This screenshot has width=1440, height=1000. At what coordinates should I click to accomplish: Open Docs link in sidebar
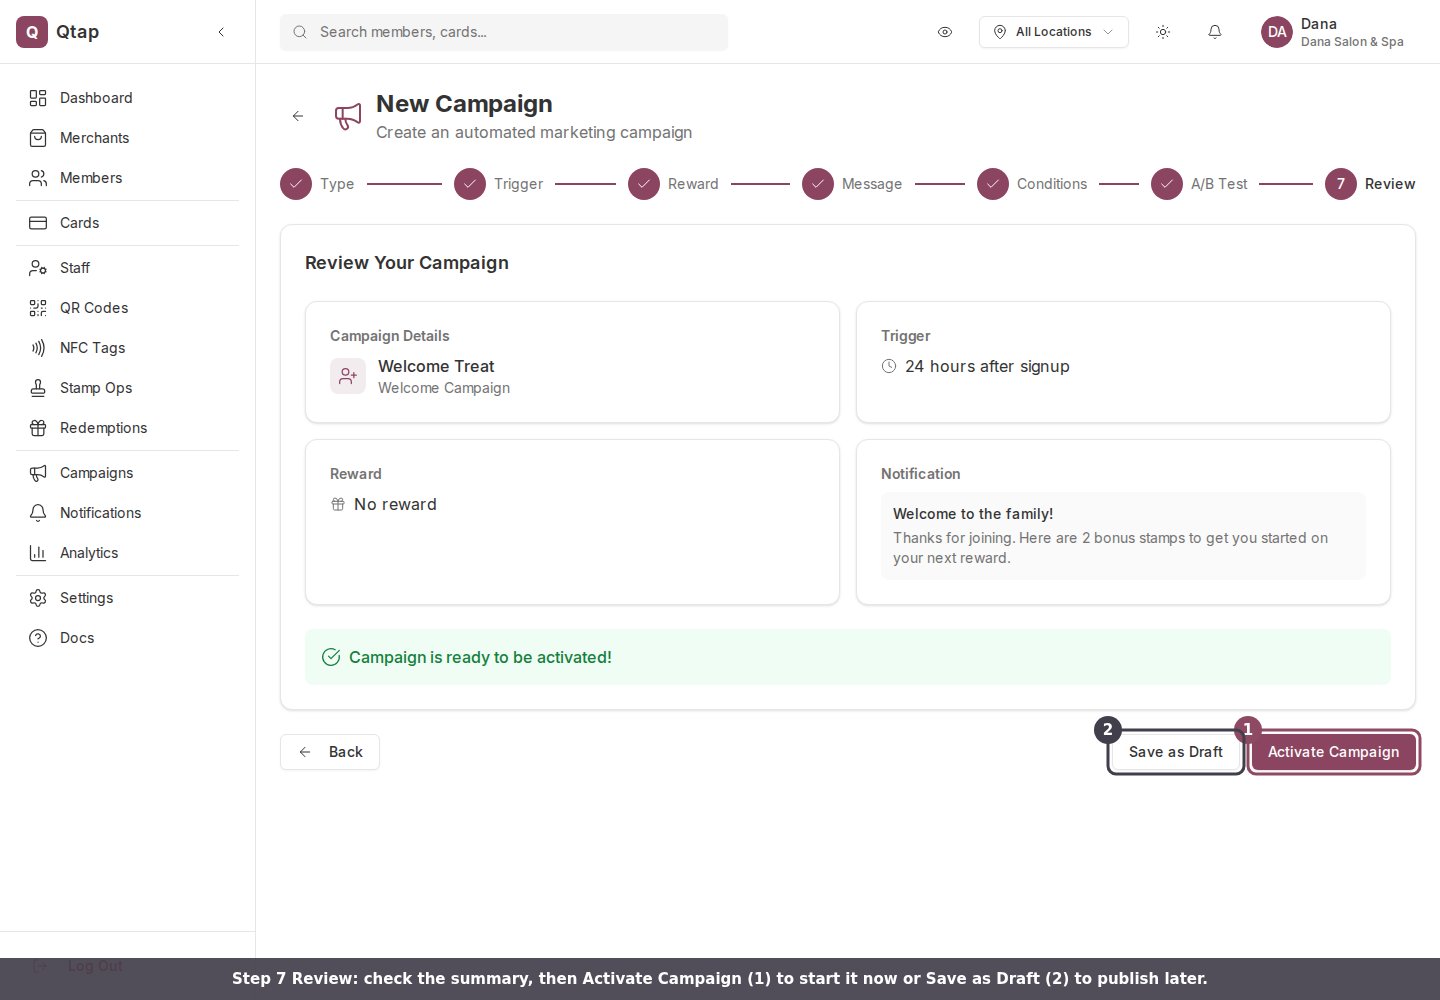click(x=127, y=638)
